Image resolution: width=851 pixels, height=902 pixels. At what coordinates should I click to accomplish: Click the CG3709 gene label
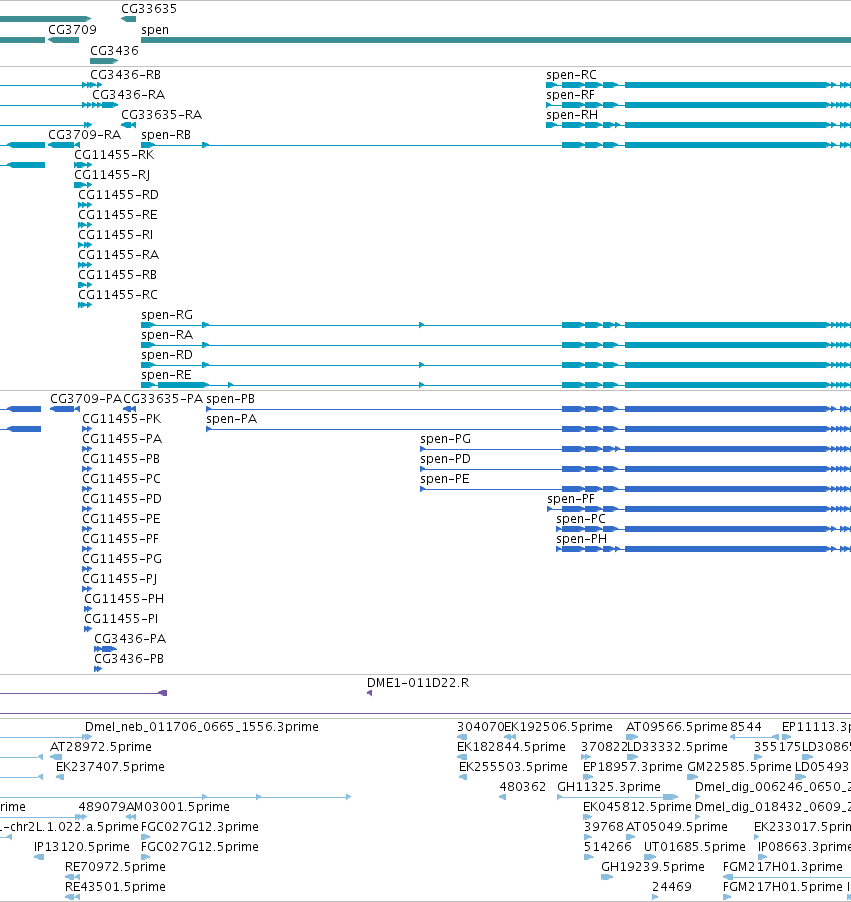pyautogui.click(x=72, y=30)
